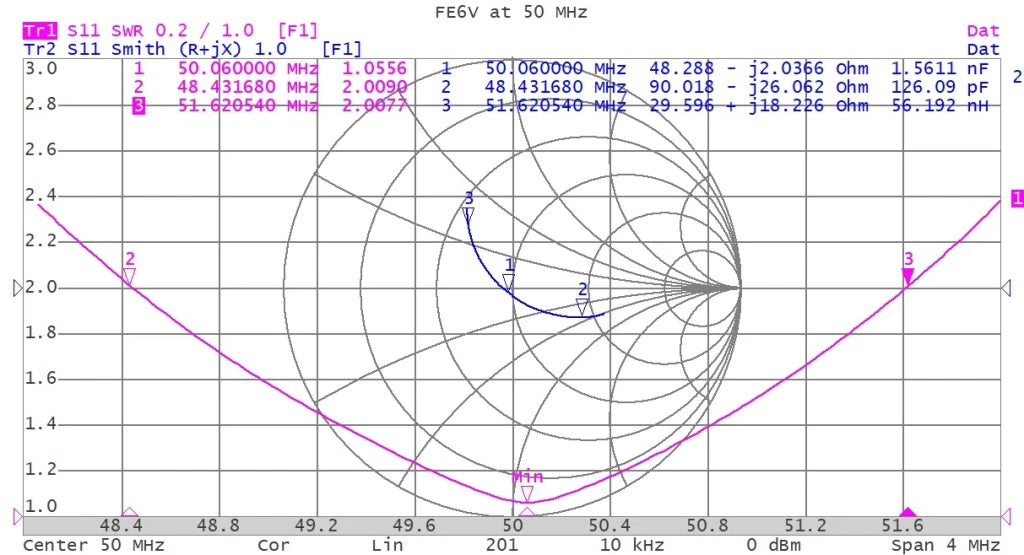Select marker 2 on the Smith chart
This screenshot has height=555, width=1024.
[x=582, y=306]
